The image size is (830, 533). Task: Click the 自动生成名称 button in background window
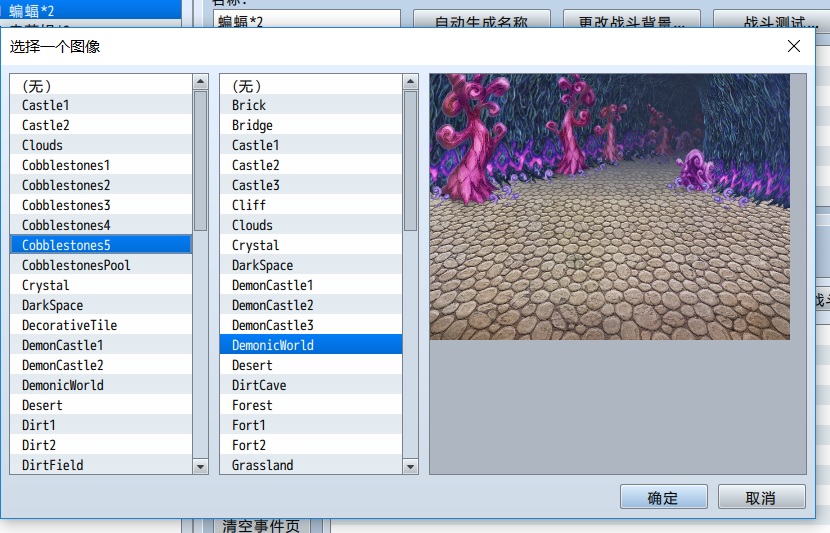tap(482, 19)
